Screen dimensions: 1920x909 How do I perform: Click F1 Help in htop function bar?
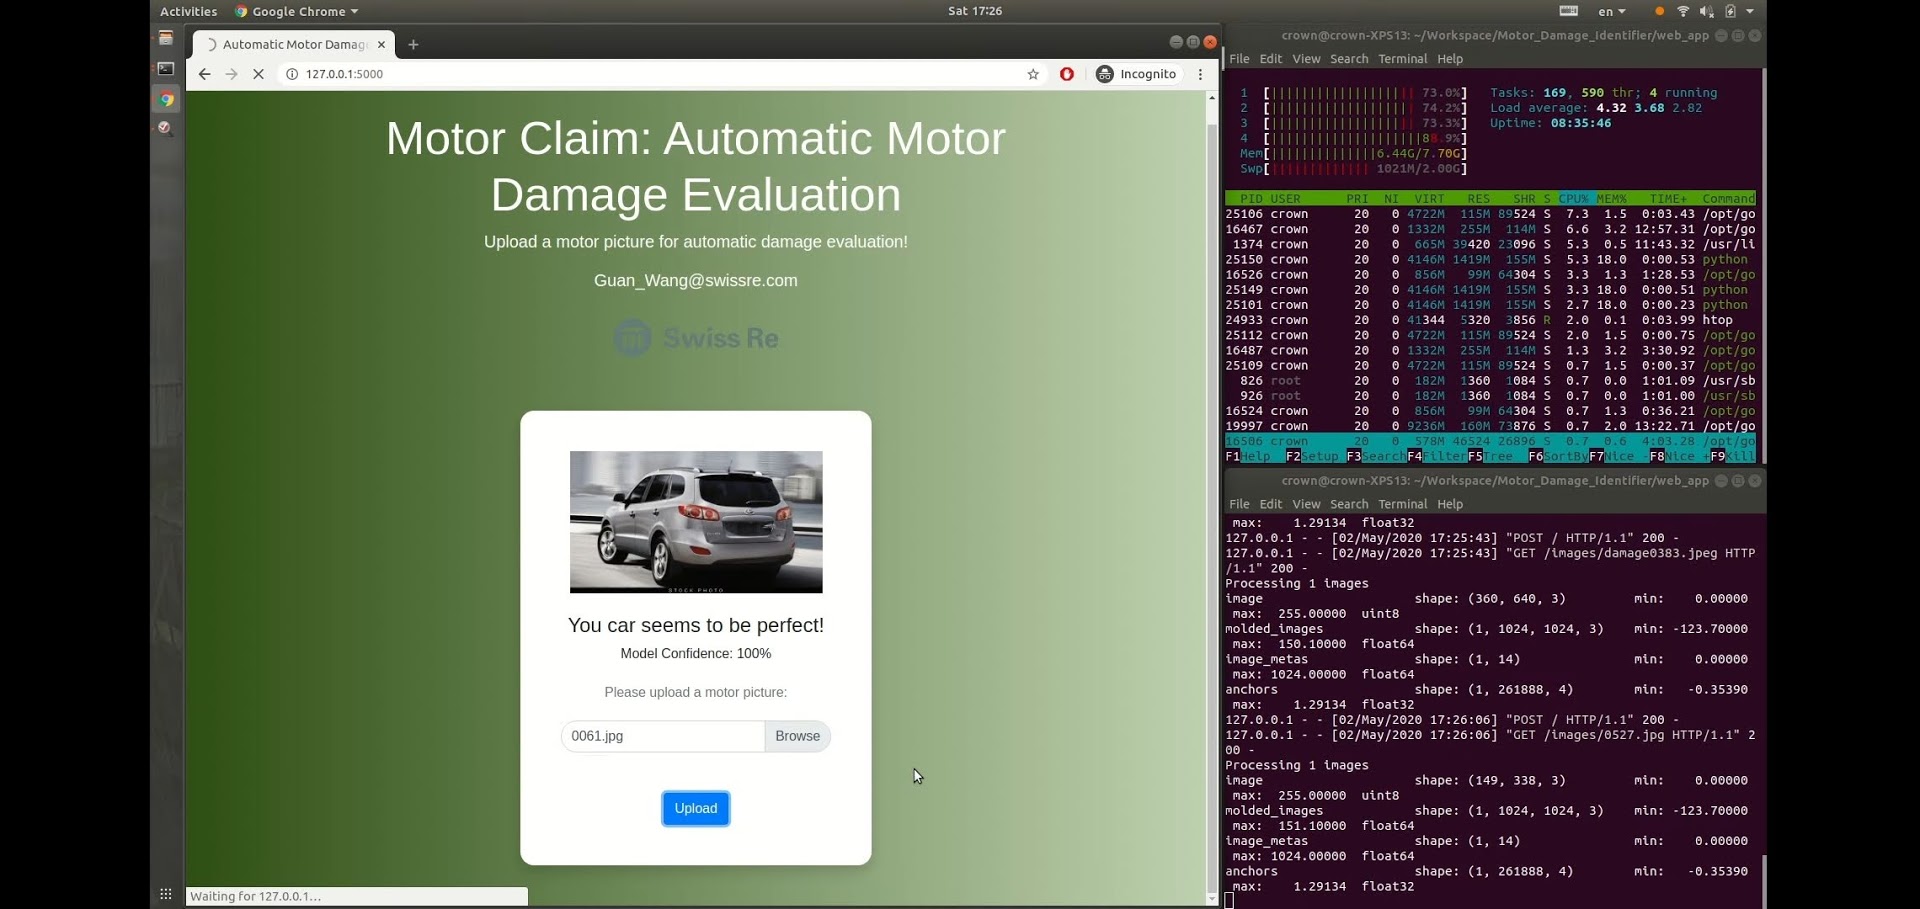[1248, 456]
